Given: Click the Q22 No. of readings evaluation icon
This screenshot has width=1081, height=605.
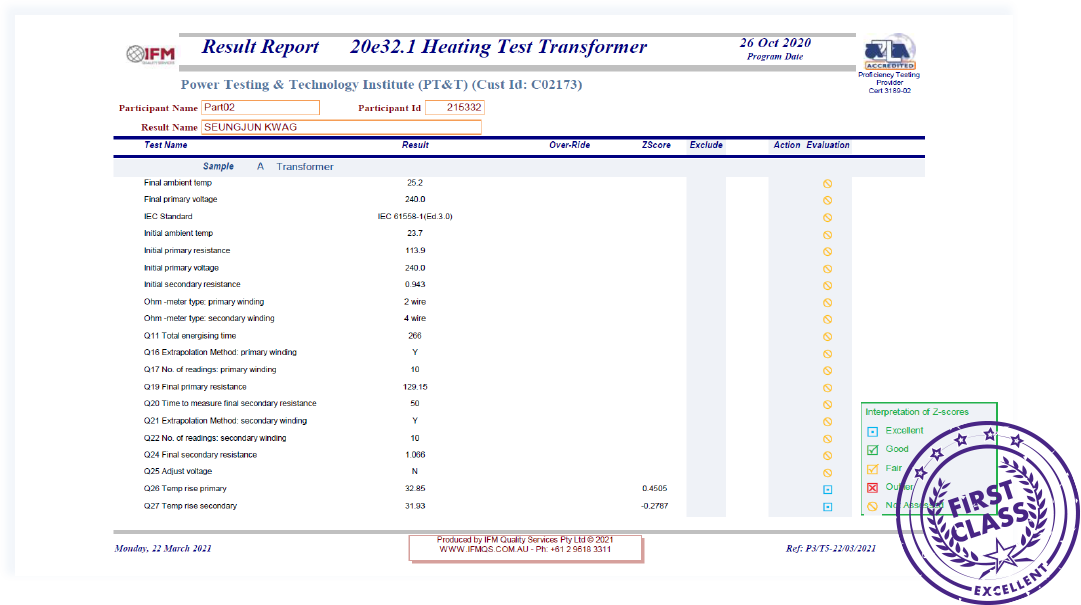Looking at the screenshot, I should point(827,439).
